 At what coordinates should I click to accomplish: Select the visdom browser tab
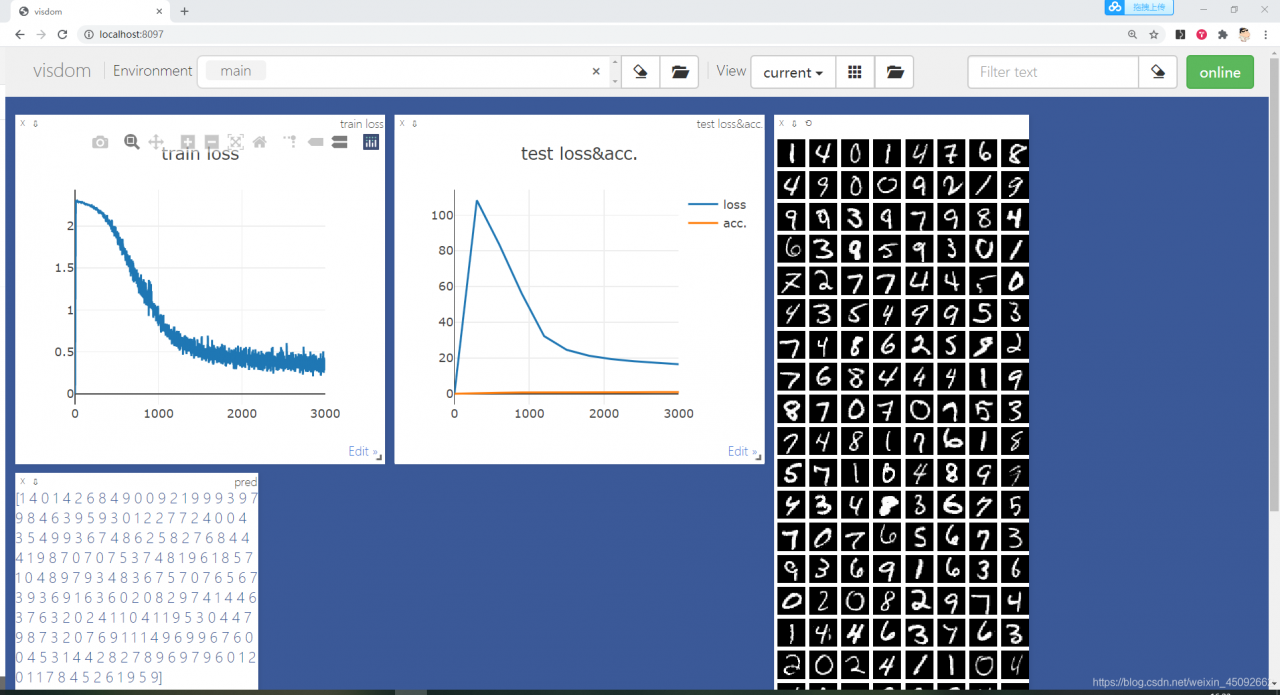pos(92,11)
